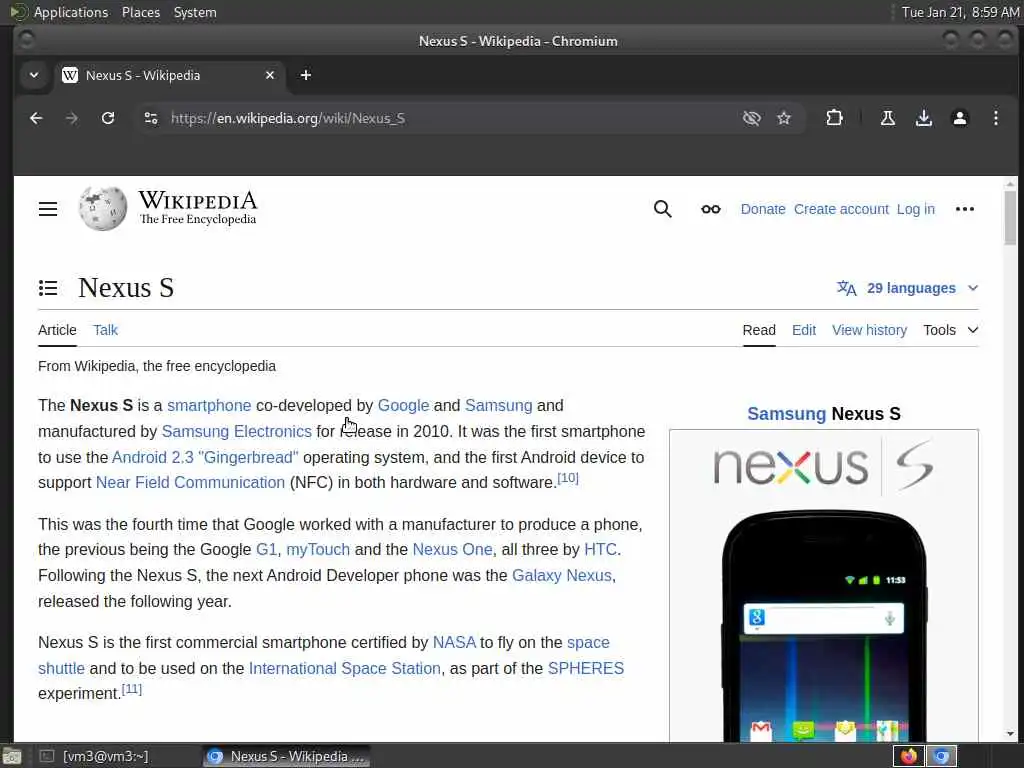Open the View history tab
Viewport: 1024px width, 768px height.
pyautogui.click(x=869, y=330)
